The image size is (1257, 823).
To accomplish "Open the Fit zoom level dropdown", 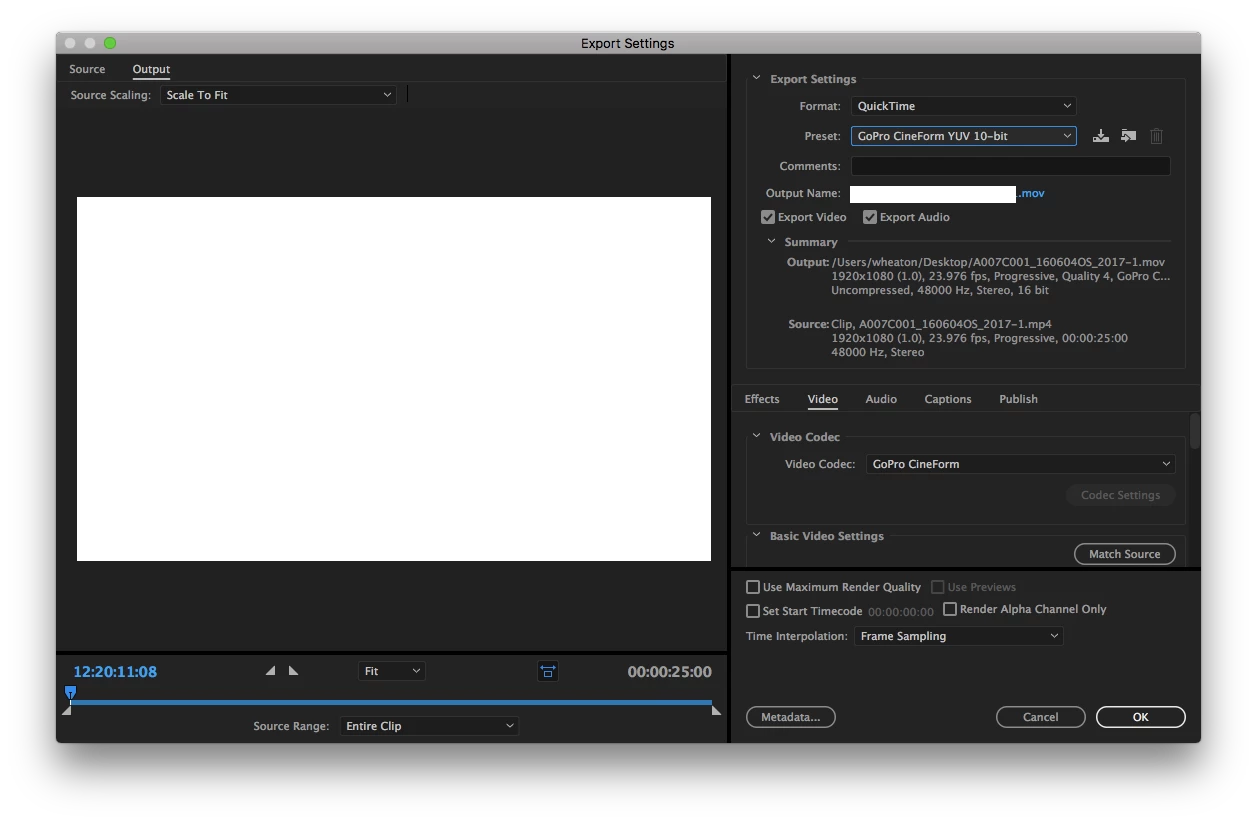I will [x=392, y=671].
